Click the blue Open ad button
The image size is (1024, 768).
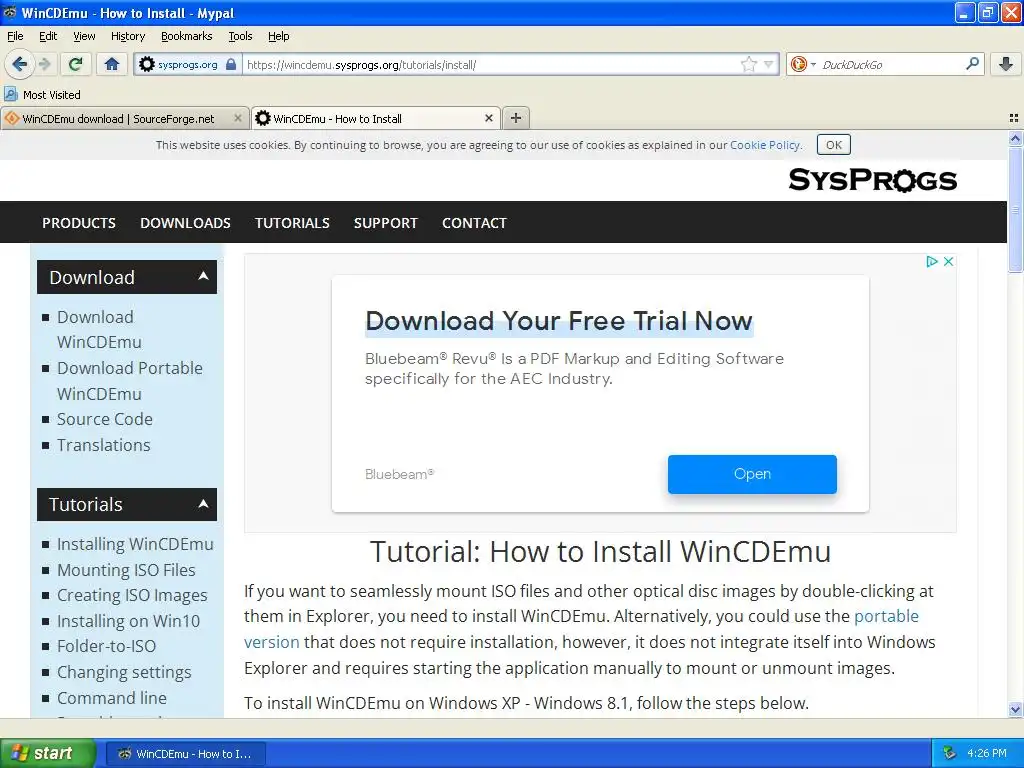tap(752, 474)
